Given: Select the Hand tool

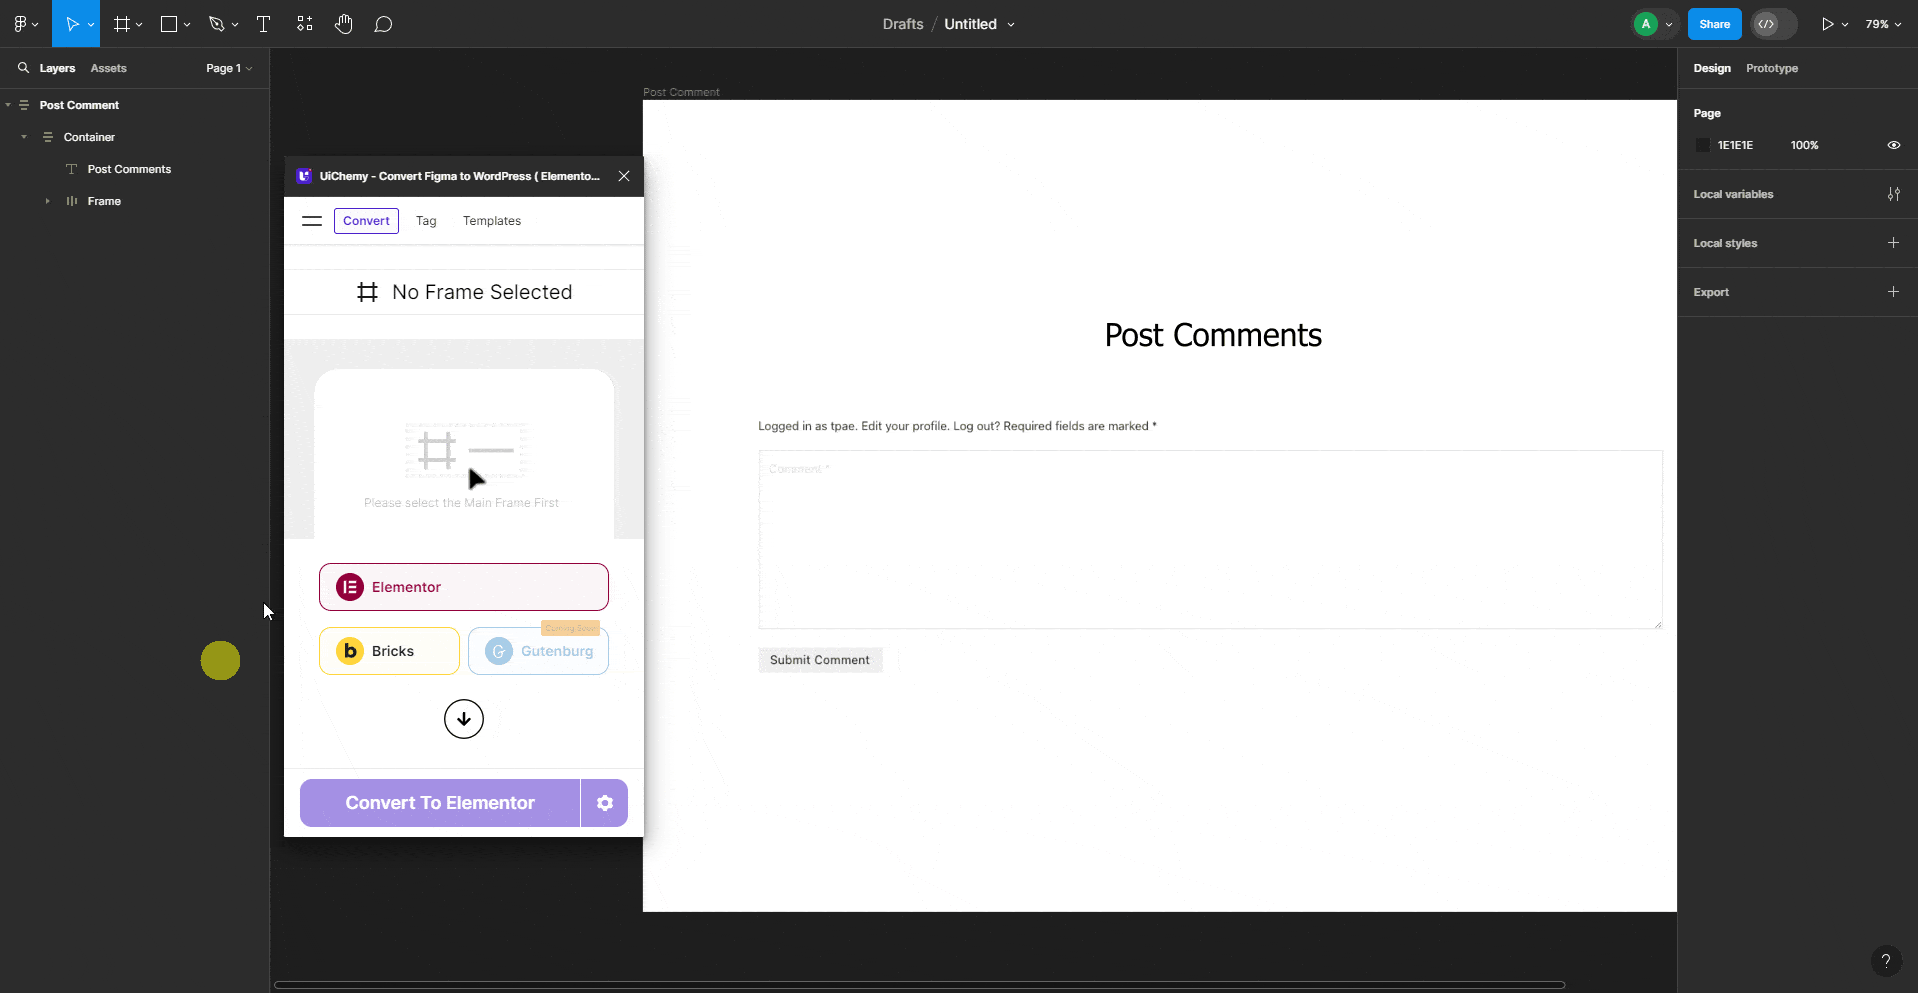Looking at the screenshot, I should pyautogui.click(x=343, y=23).
